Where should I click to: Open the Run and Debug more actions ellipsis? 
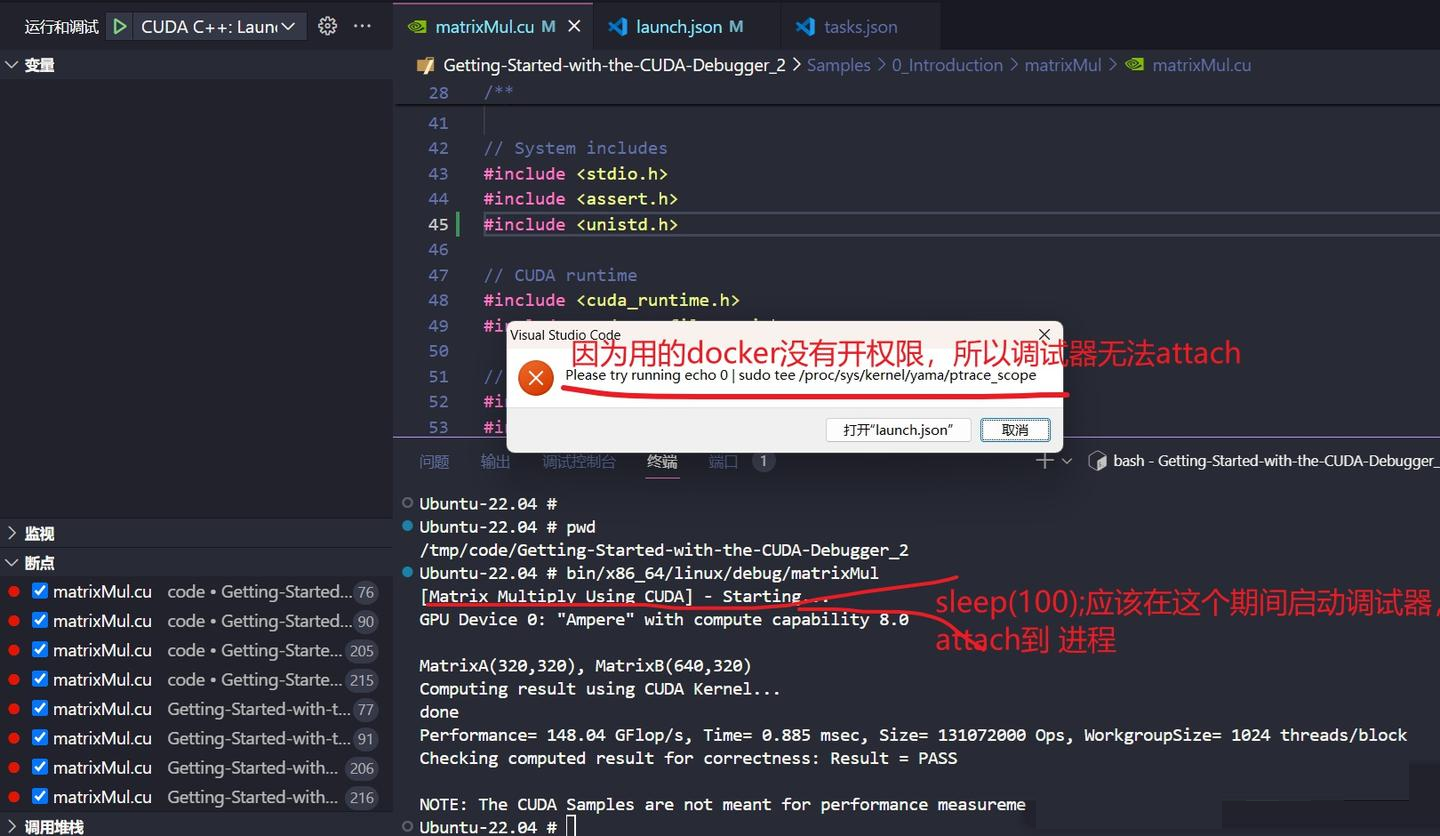362,27
